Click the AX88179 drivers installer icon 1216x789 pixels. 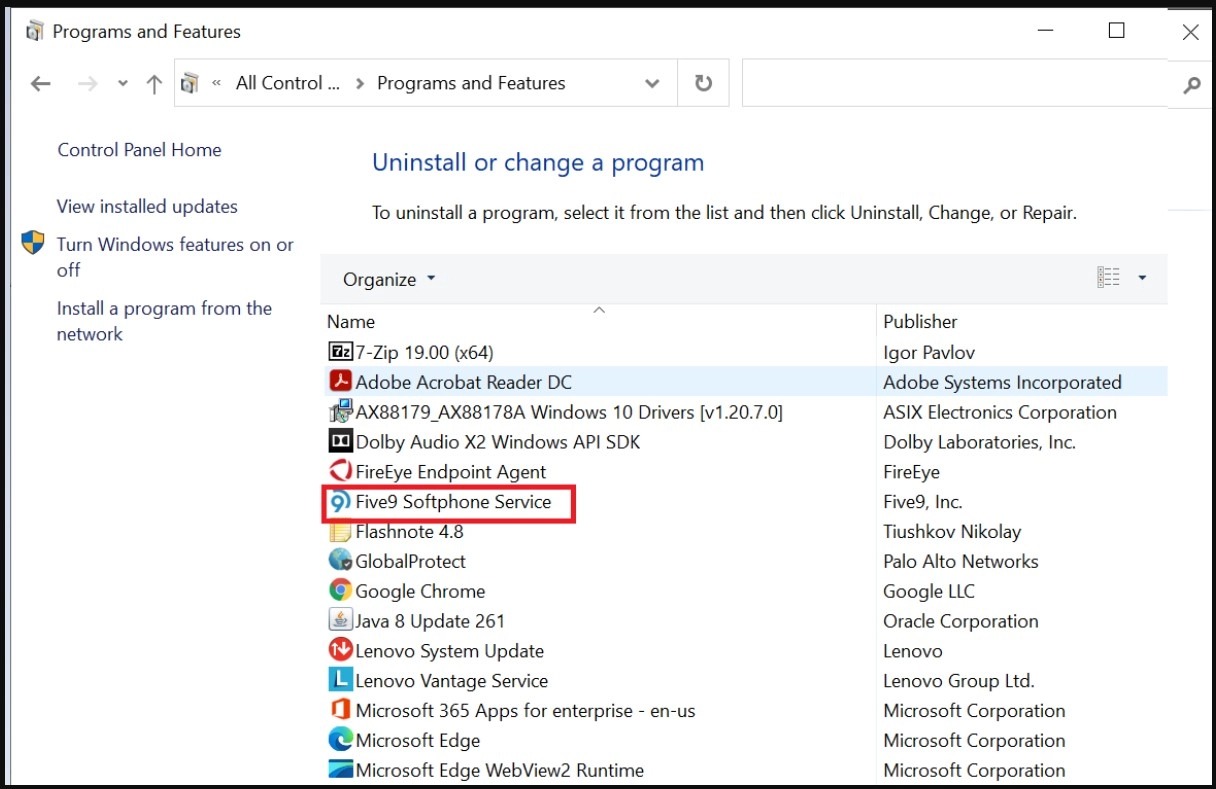point(340,412)
